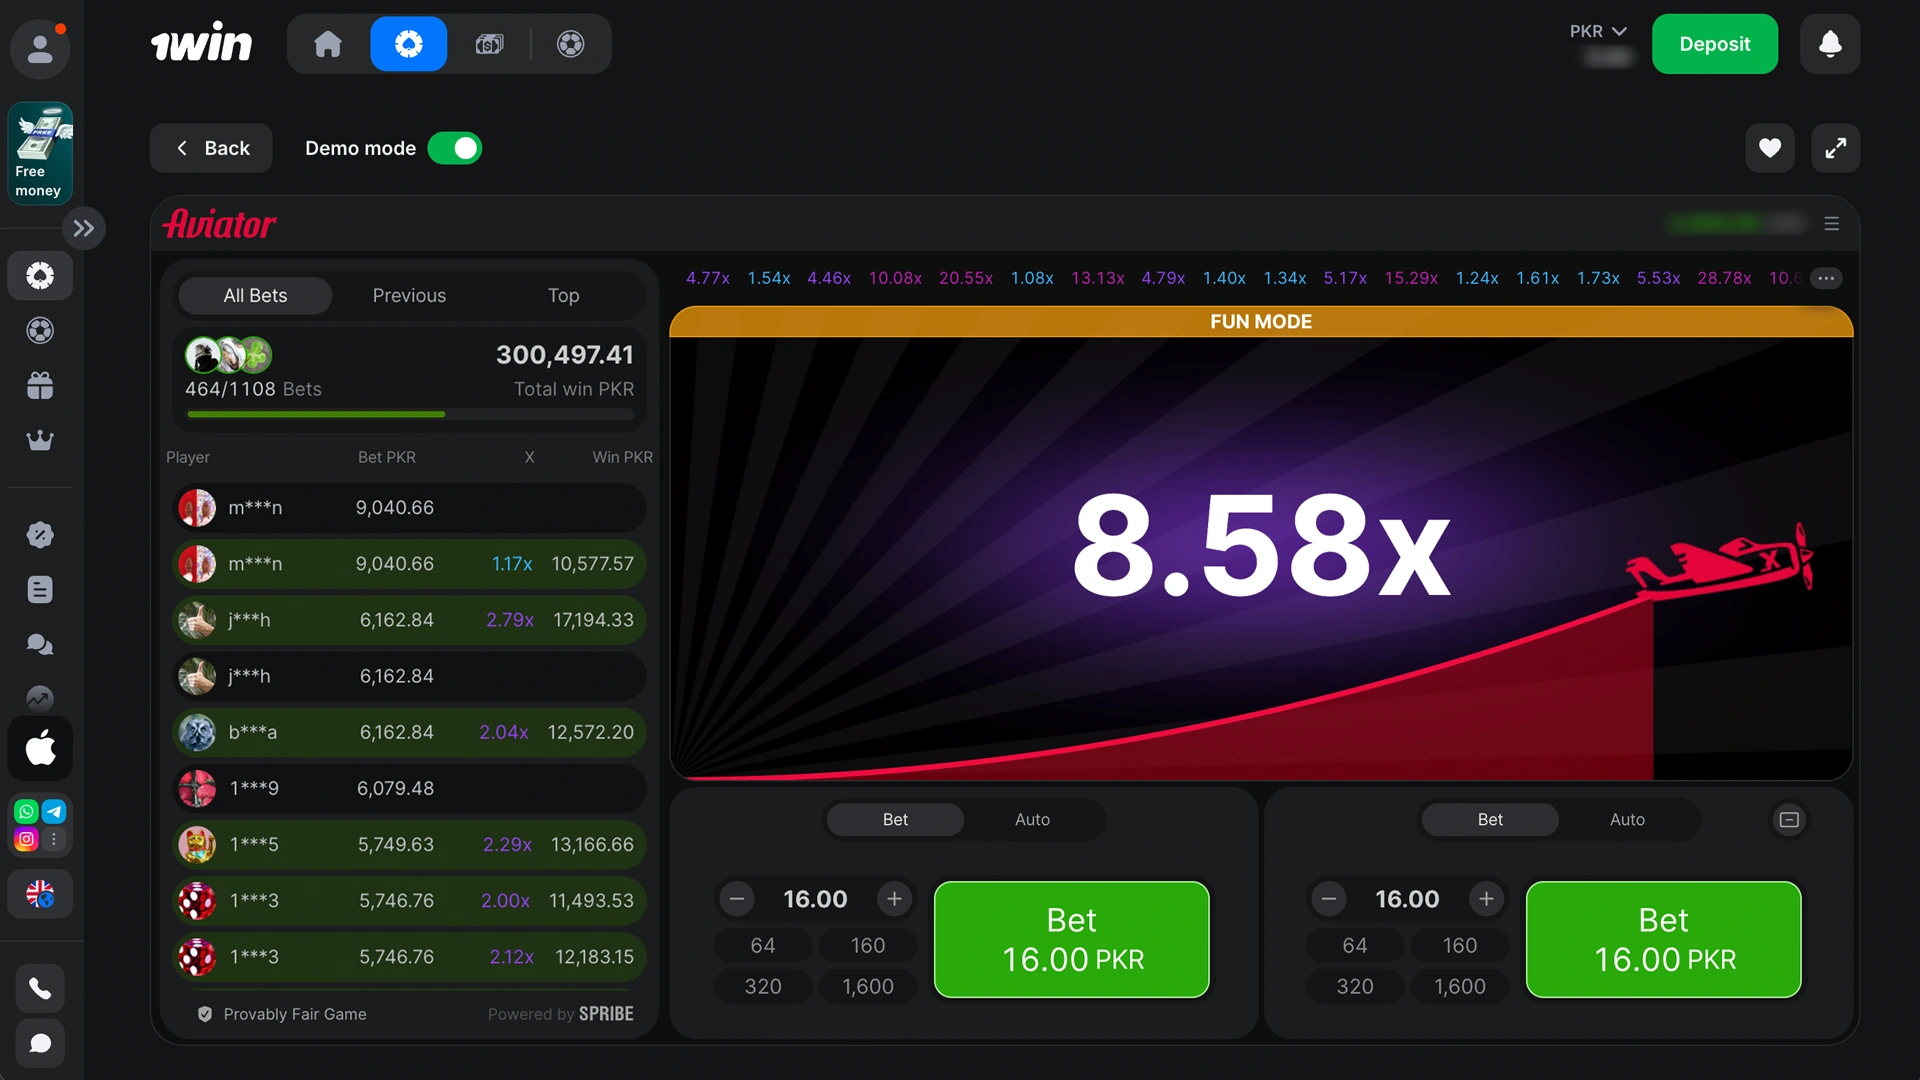This screenshot has width=1920, height=1080.
Task: Click the bets progress bar under 464/1108
Action: coord(410,414)
